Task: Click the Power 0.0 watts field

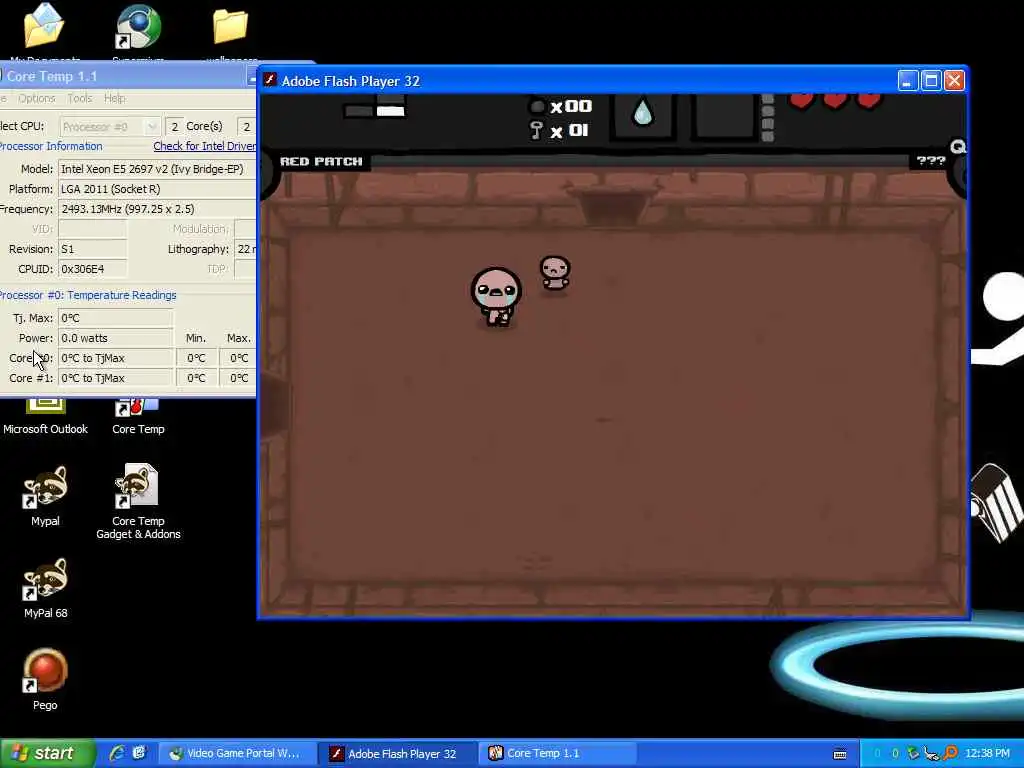Action: tap(116, 338)
